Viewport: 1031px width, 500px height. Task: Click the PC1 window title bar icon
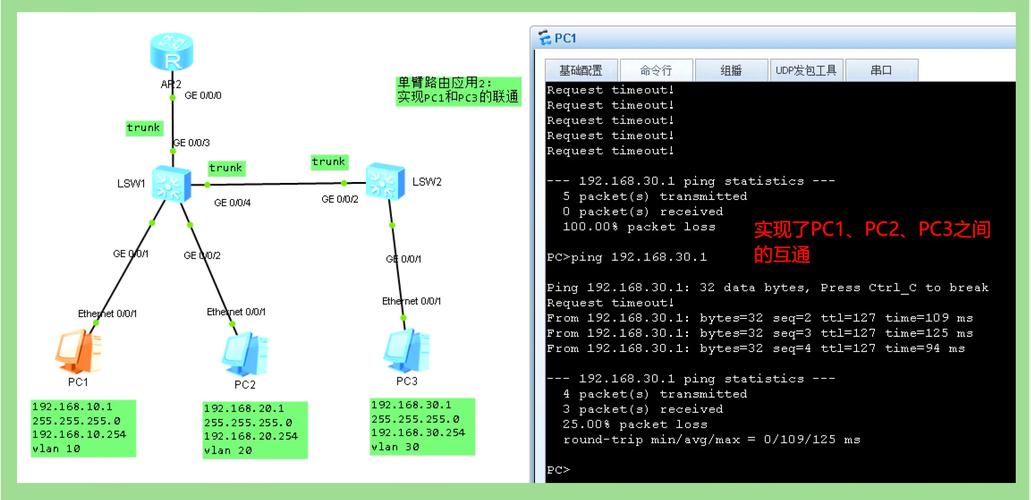point(545,38)
